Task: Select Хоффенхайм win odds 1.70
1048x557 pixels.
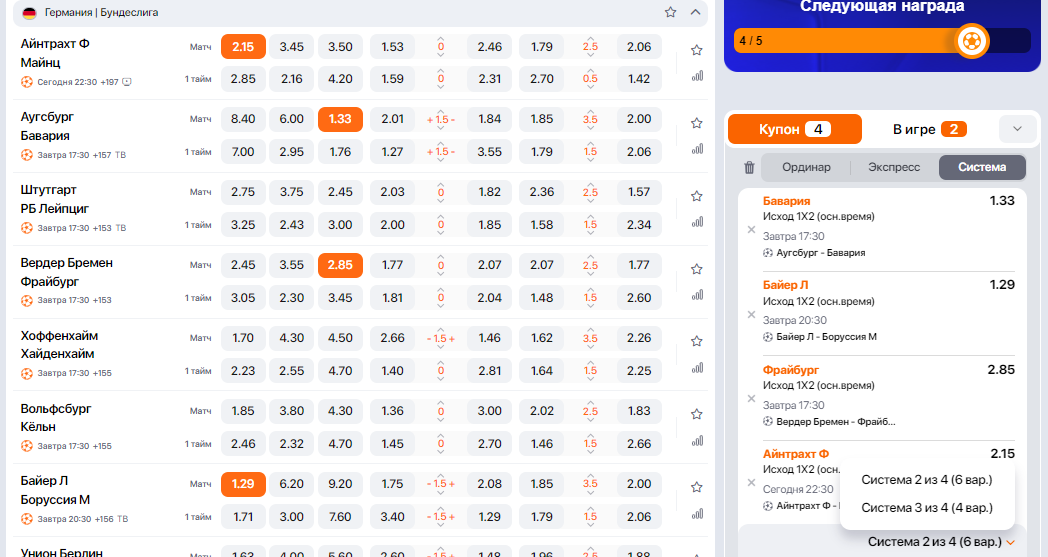Action: [243, 338]
